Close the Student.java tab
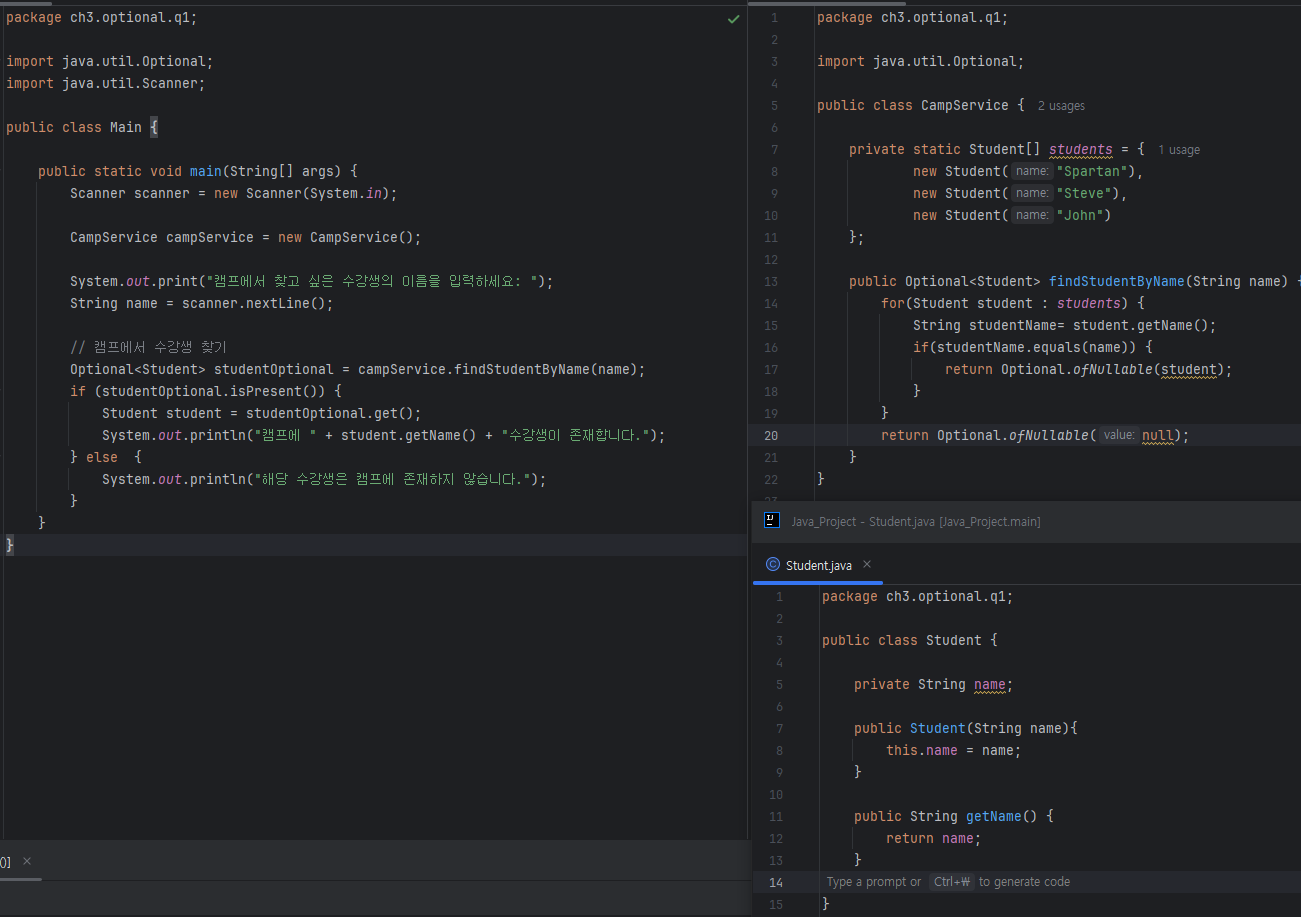 tap(867, 564)
